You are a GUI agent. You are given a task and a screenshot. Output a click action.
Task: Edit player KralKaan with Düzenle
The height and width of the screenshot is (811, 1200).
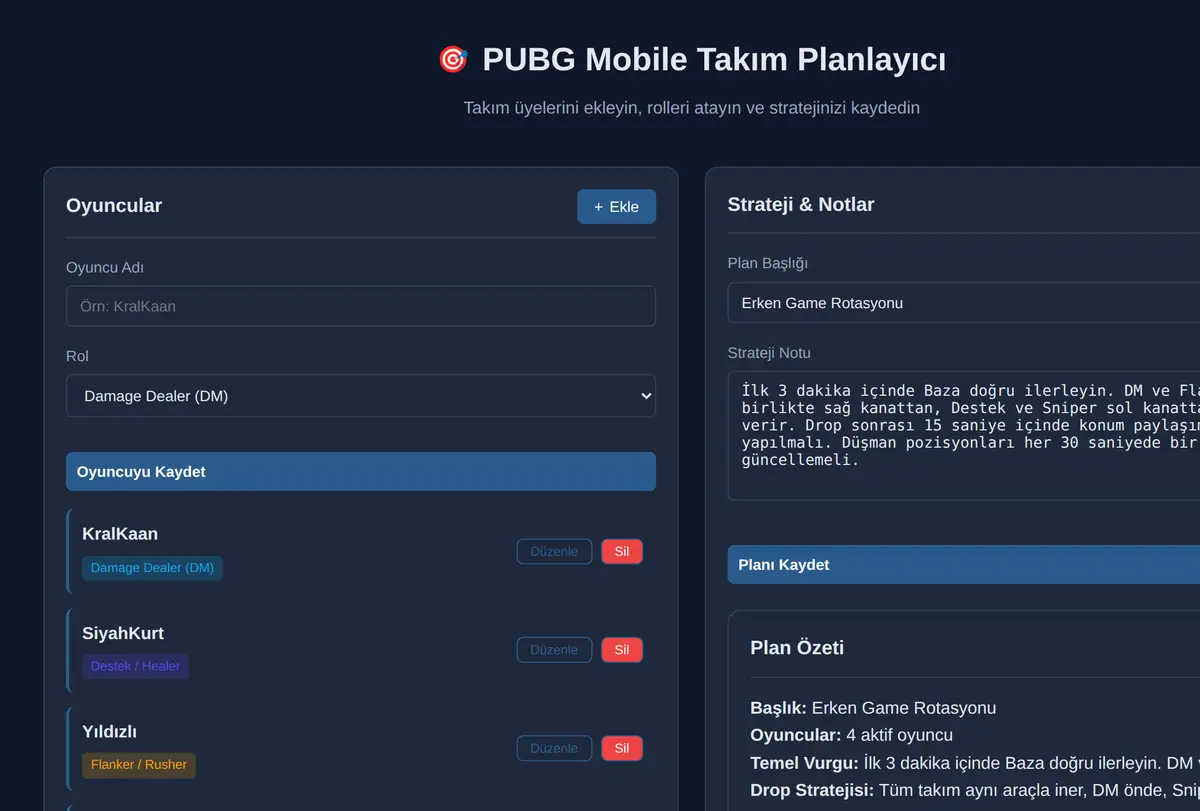pos(554,551)
